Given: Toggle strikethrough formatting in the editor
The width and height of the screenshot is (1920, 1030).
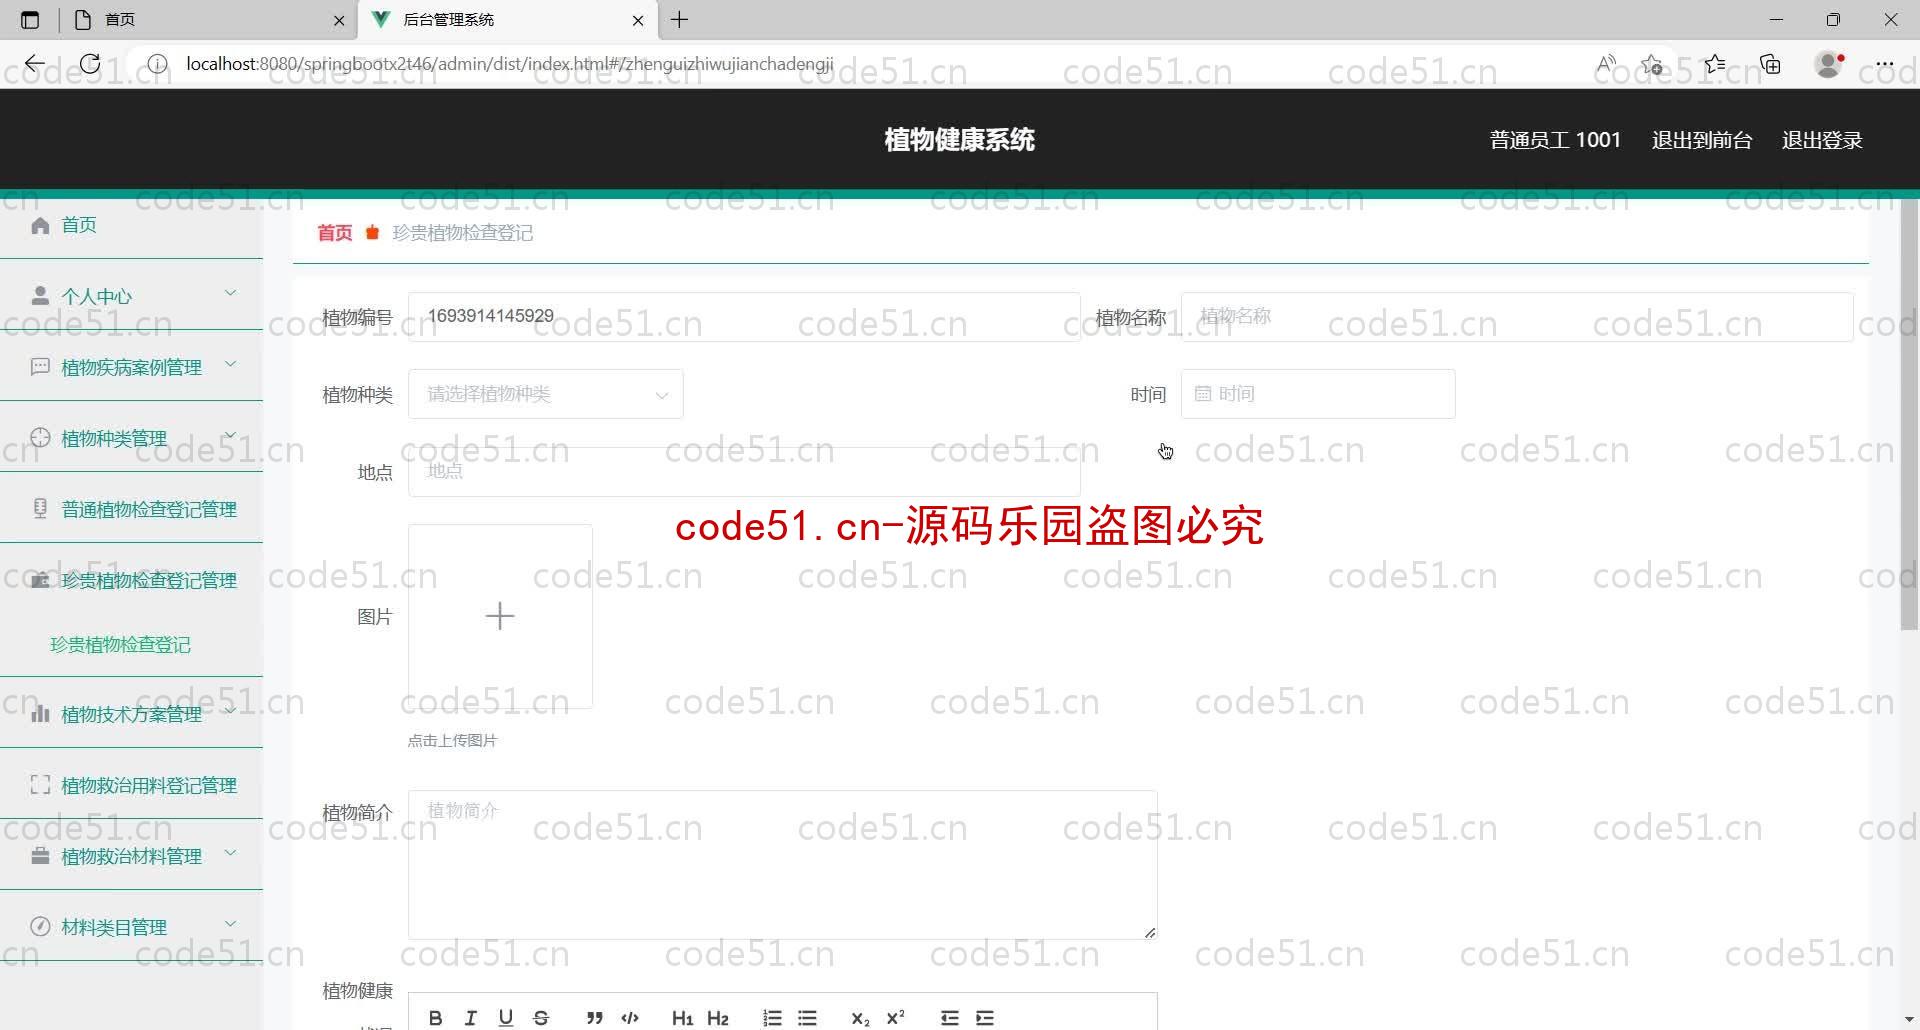Looking at the screenshot, I should click(541, 1018).
